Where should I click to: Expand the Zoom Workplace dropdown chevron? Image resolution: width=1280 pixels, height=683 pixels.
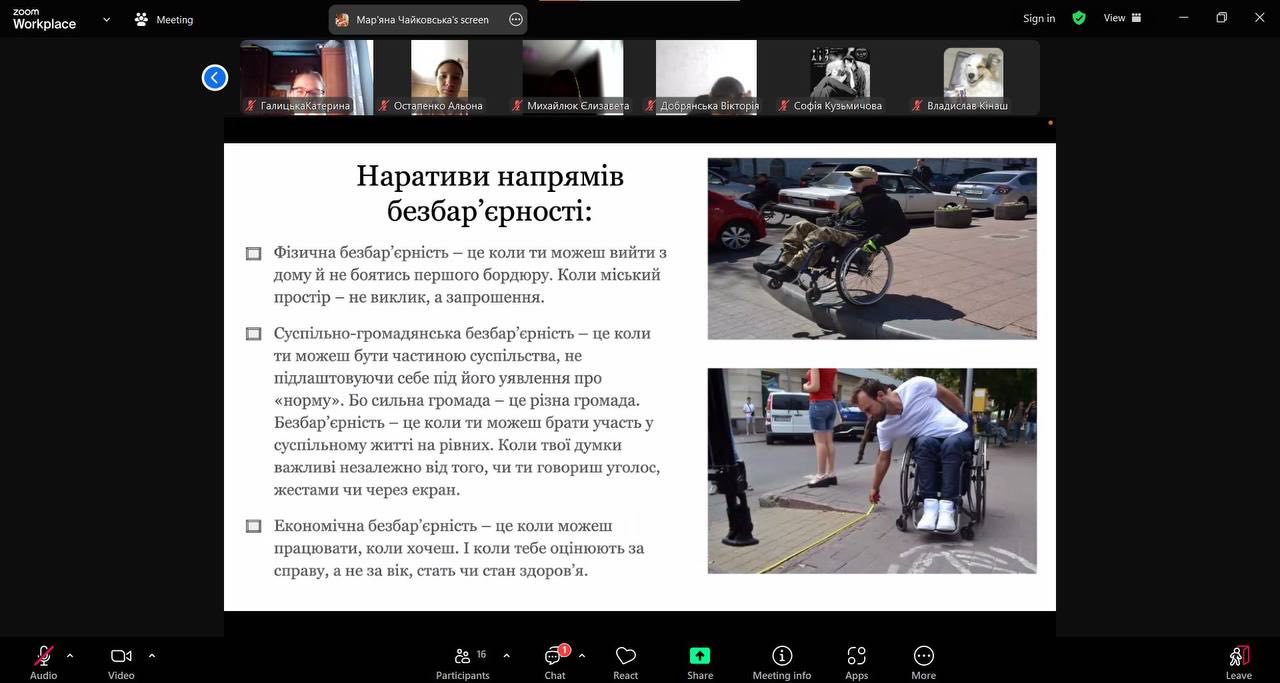tap(106, 19)
